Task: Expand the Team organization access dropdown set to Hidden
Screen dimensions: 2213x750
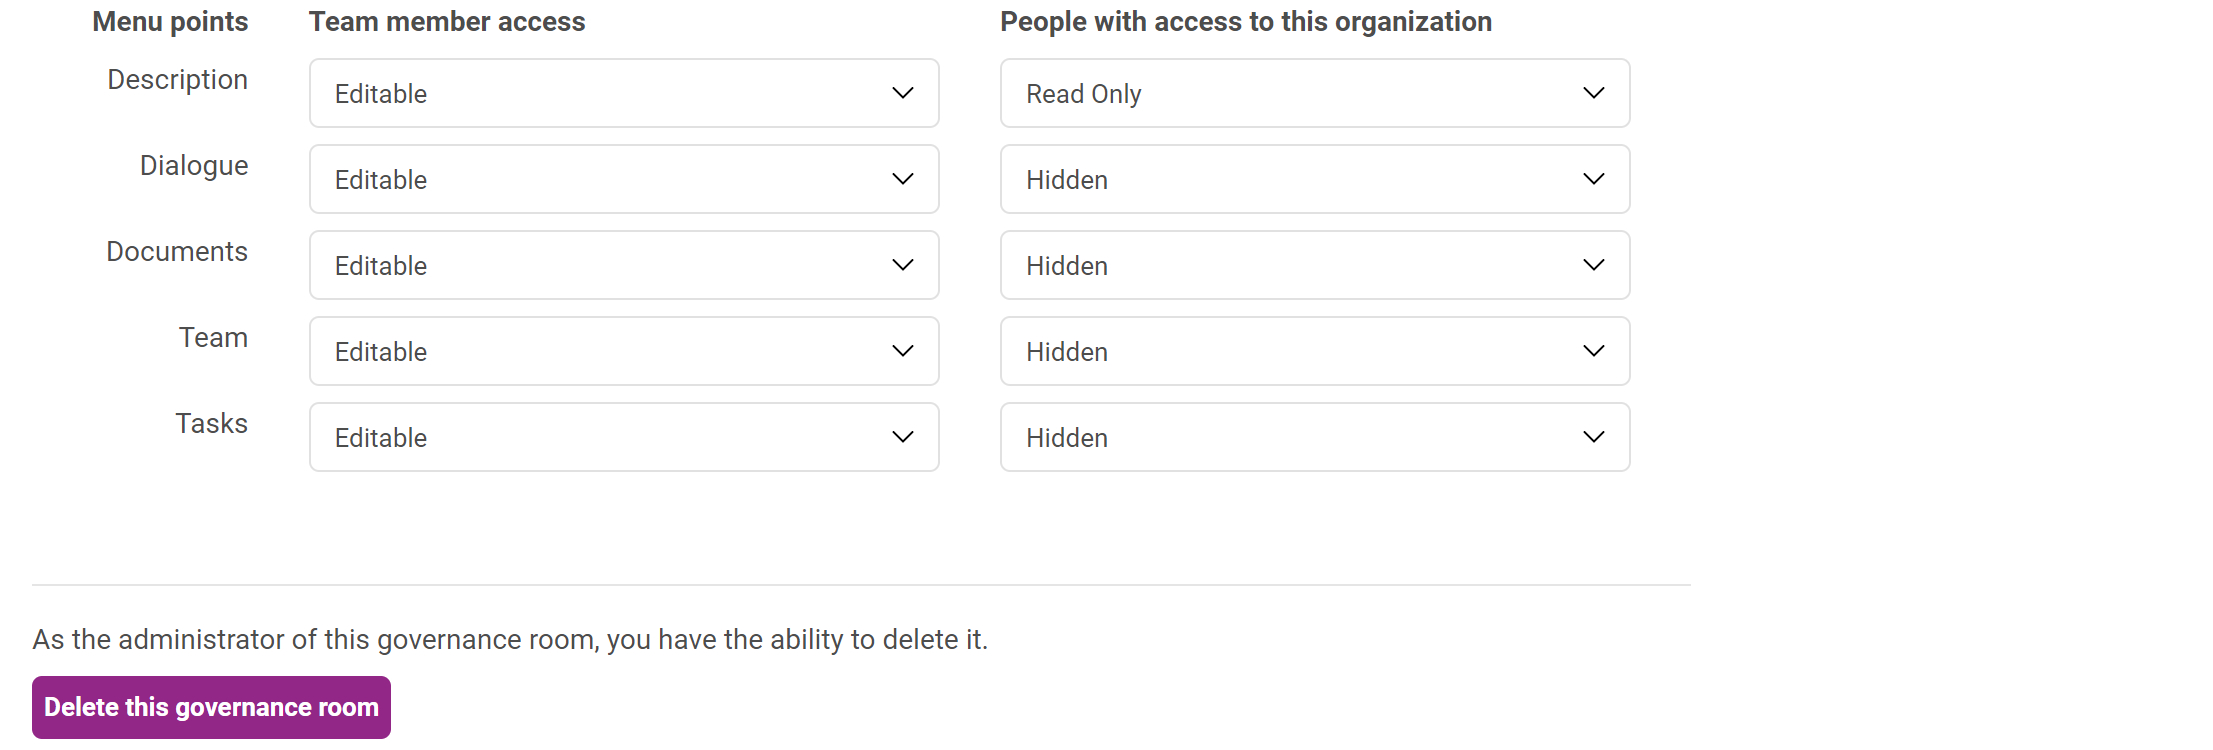Action: coord(1314,351)
